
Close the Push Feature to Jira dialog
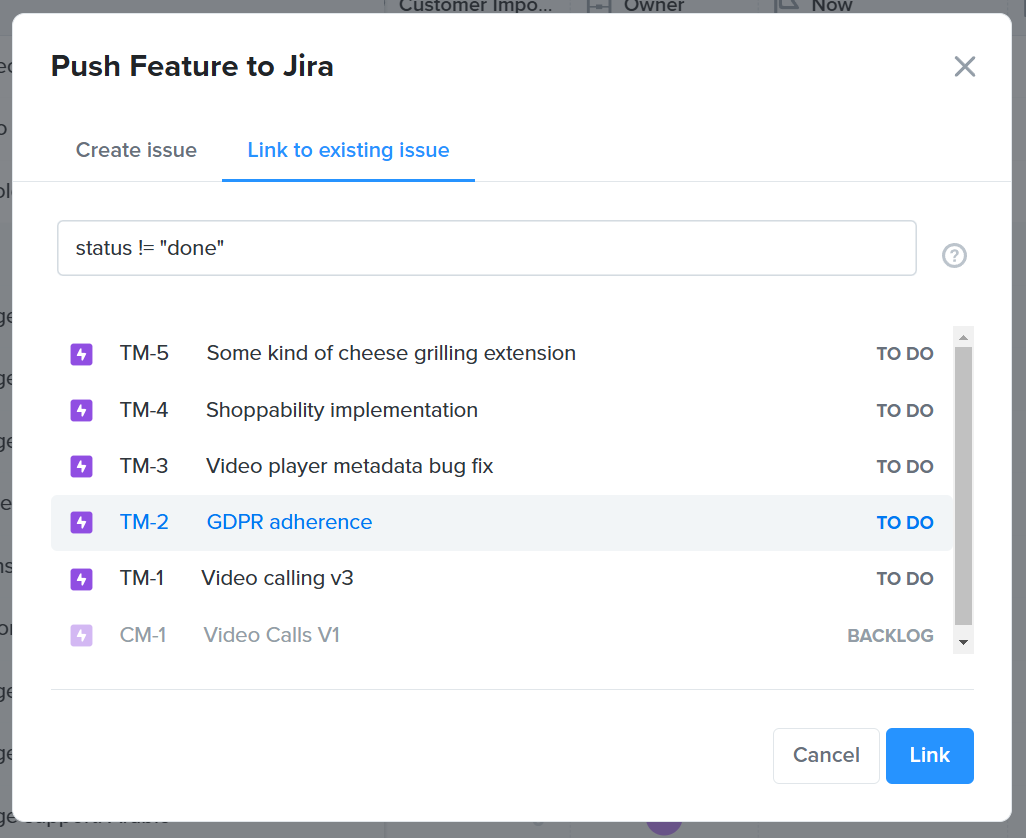964,66
